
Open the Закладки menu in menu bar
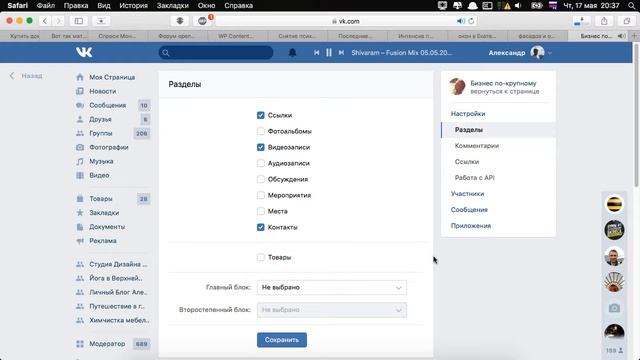[173, 6]
